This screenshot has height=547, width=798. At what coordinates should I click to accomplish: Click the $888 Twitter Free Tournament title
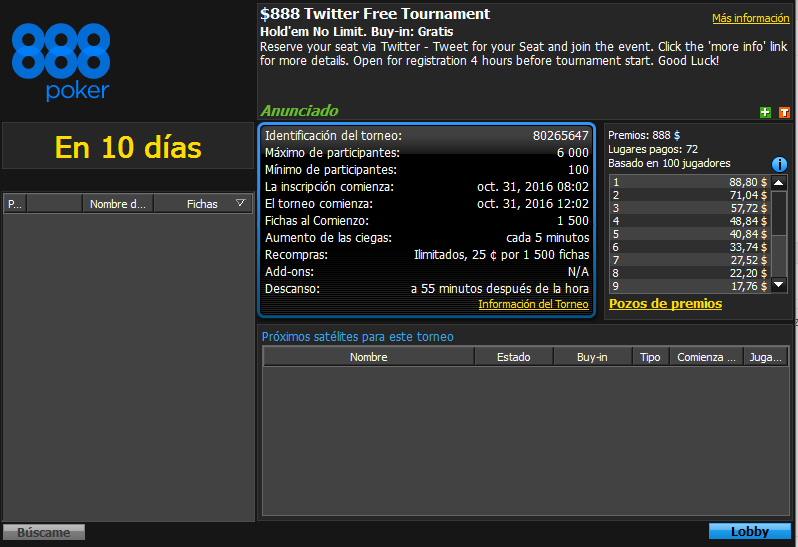(x=375, y=14)
